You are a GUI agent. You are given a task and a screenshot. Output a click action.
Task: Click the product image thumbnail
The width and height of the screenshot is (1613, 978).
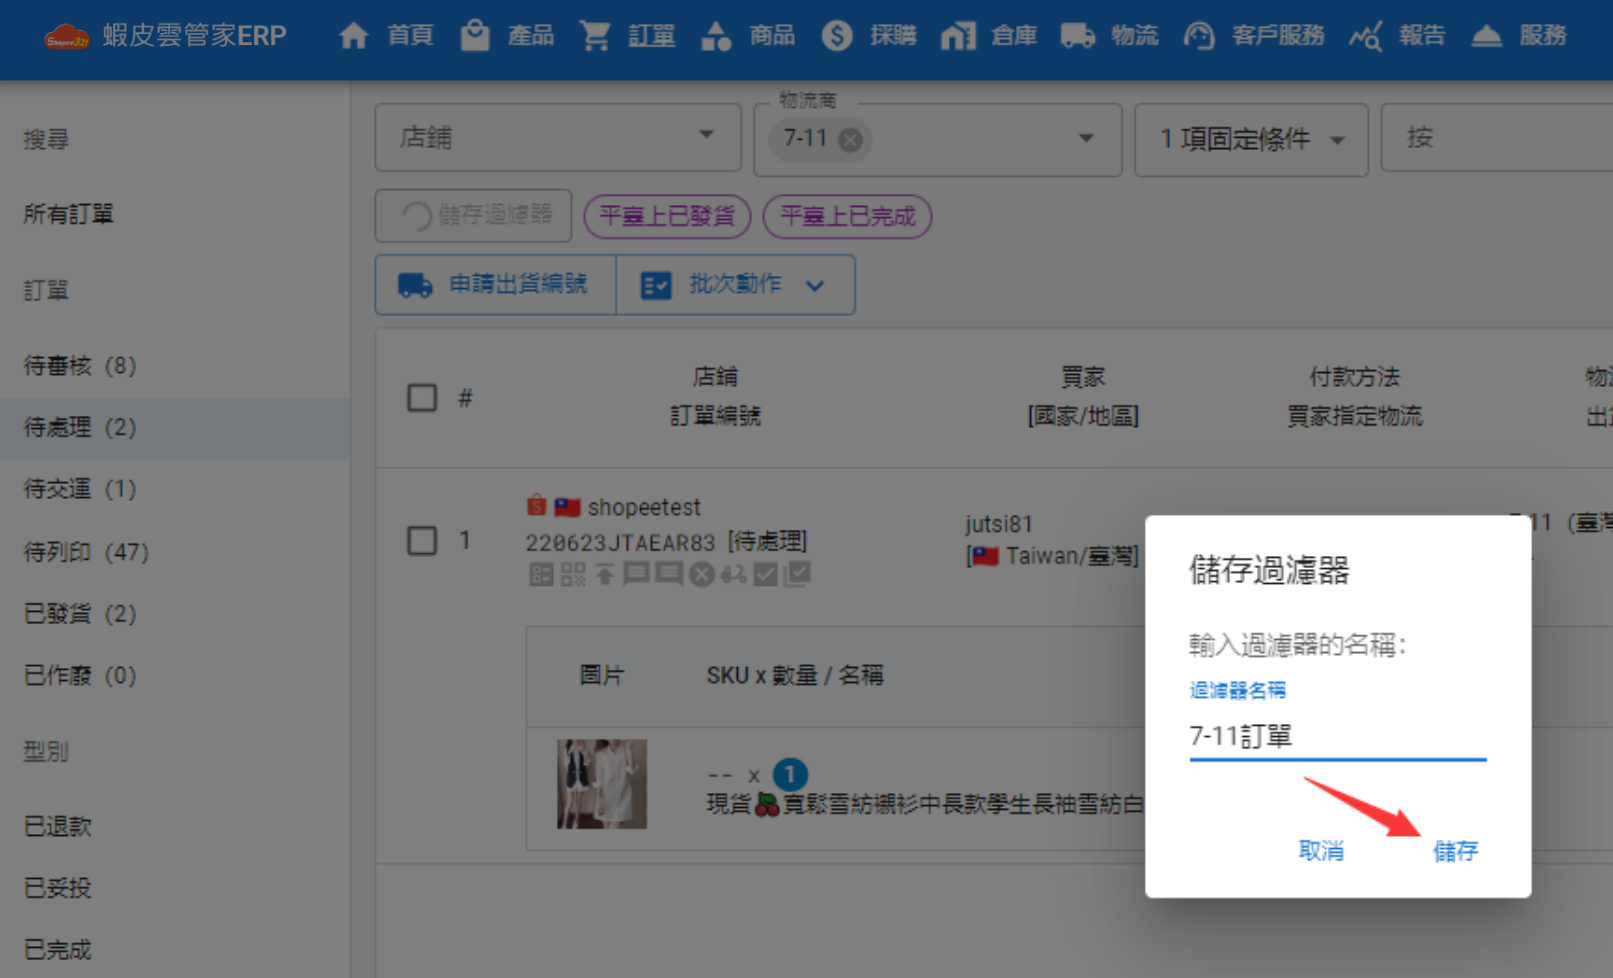coord(602,784)
